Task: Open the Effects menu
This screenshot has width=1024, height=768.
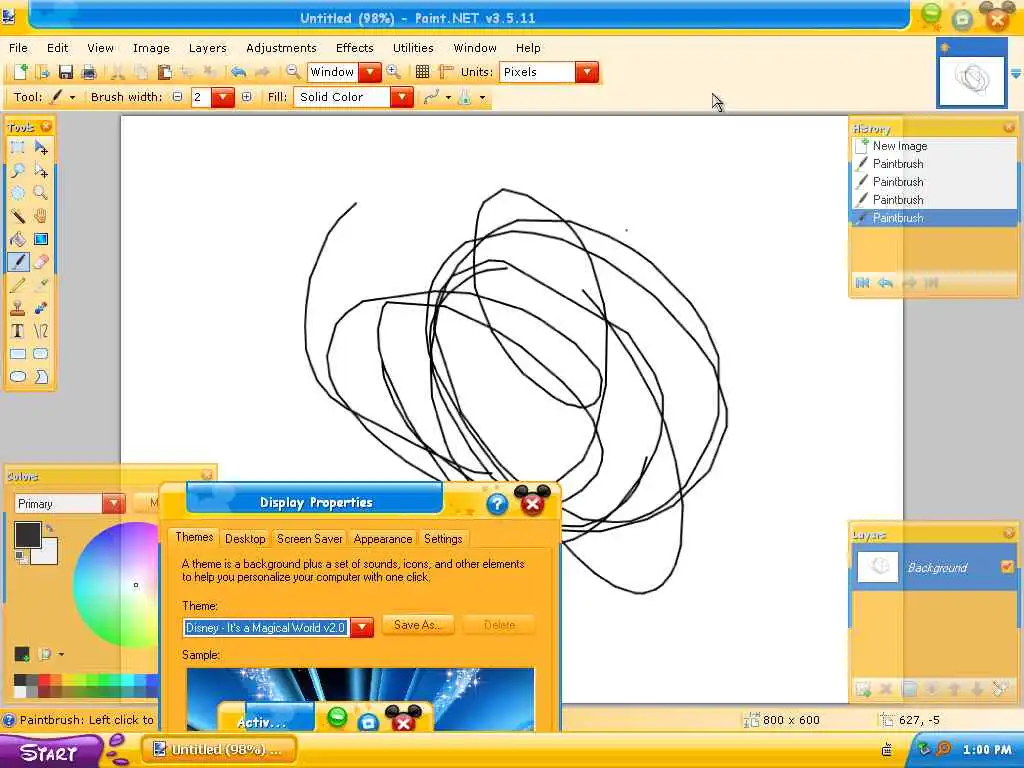Action: tap(355, 48)
